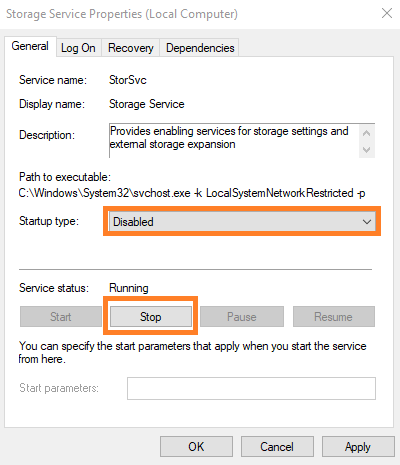This screenshot has height=465, width=400.
Task: Switch to the General tab
Action: pyautogui.click(x=30, y=46)
